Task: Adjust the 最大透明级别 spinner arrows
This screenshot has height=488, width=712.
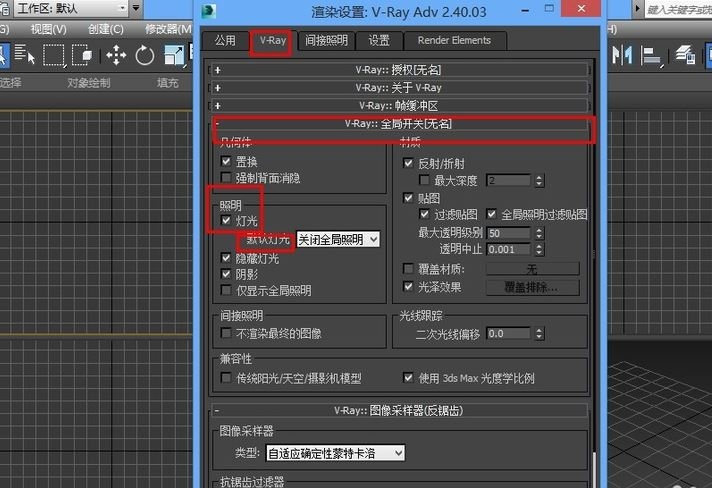Action: [x=539, y=233]
